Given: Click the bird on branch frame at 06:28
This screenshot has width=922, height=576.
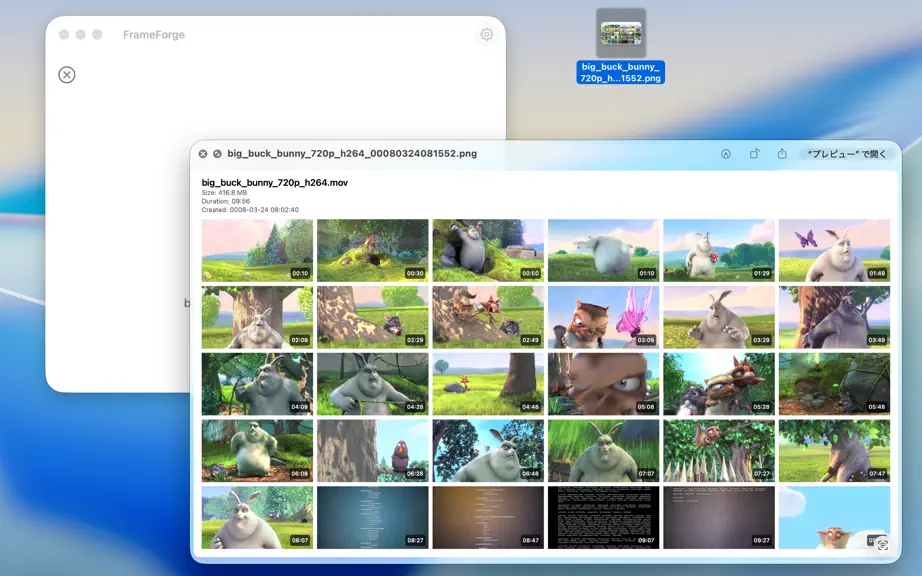Looking at the screenshot, I should (373, 451).
